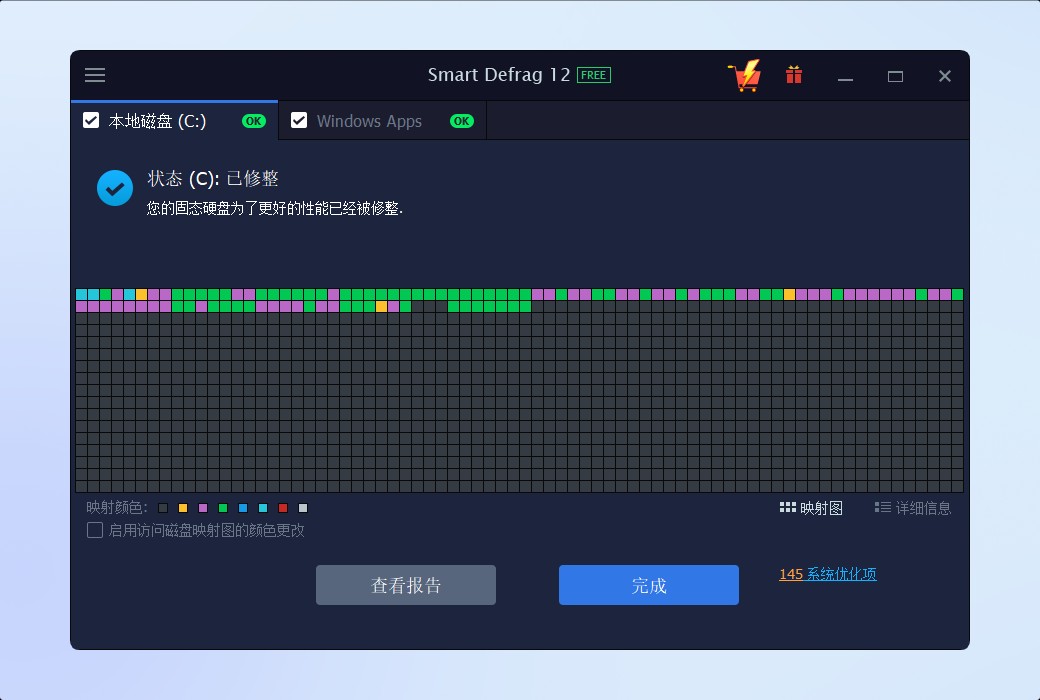Click the 映射颜色 label
Screen dimensions: 1040x700
[x=117, y=508]
